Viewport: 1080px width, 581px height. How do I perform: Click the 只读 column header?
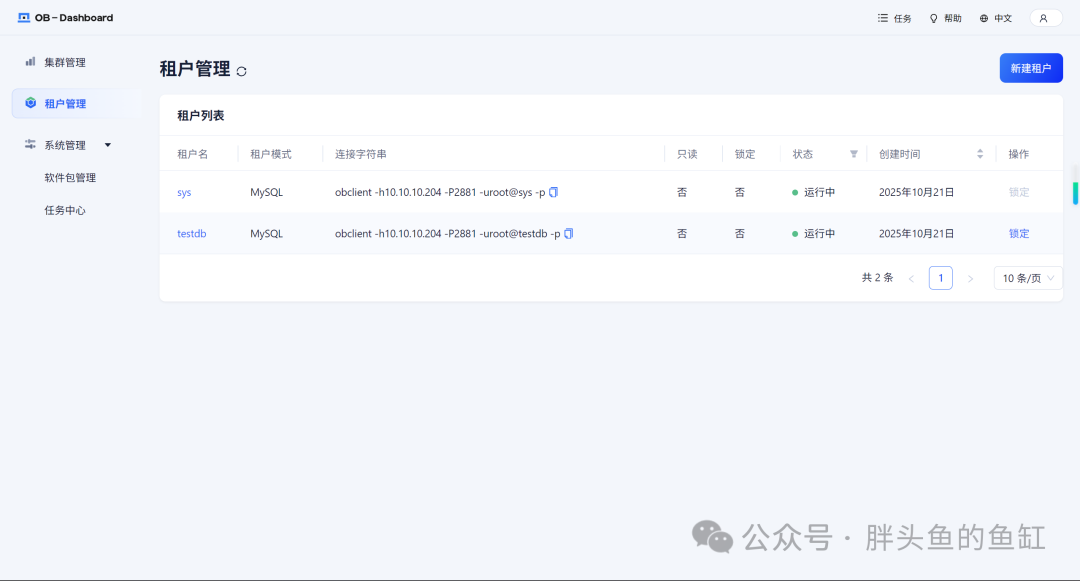(687, 154)
